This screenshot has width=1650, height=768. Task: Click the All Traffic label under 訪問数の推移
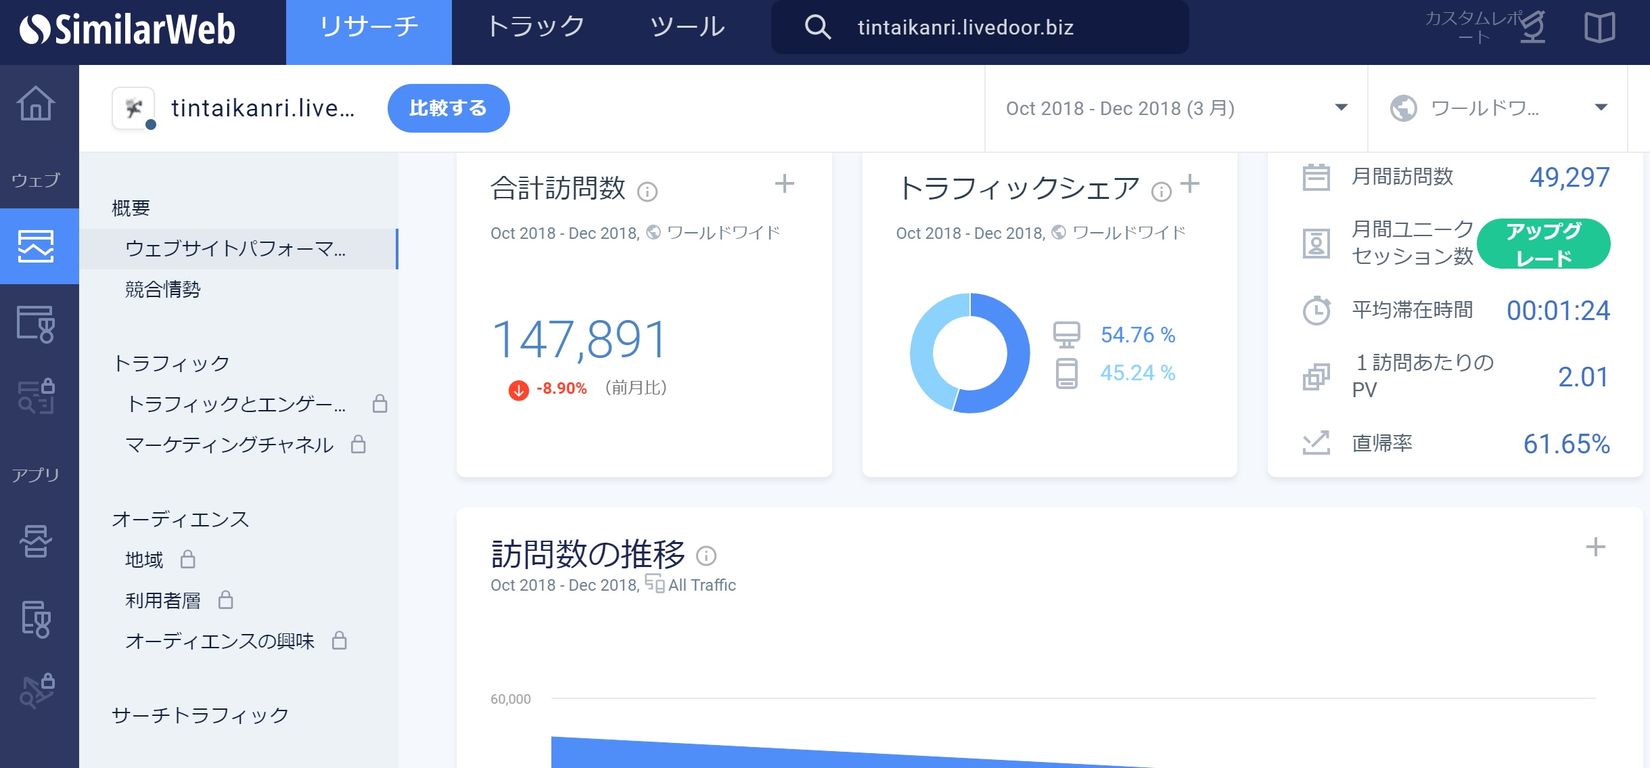point(702,585)
